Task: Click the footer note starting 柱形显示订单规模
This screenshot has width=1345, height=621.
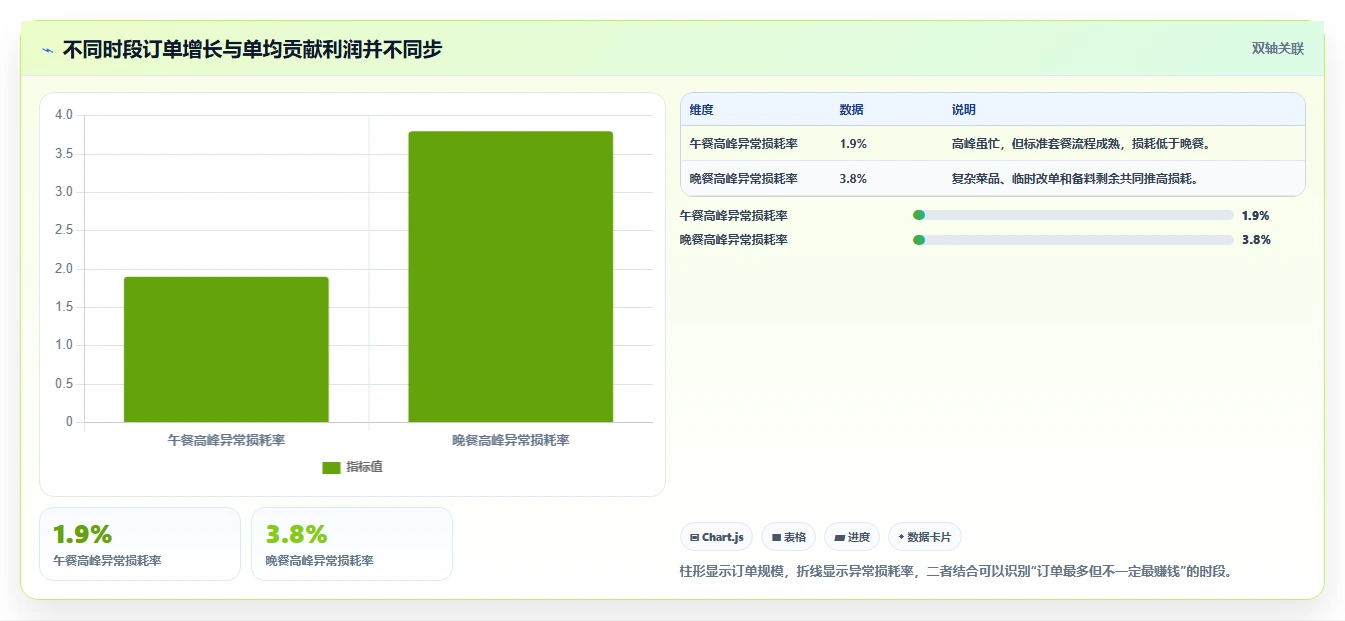Action: click(x=958, y=572)
